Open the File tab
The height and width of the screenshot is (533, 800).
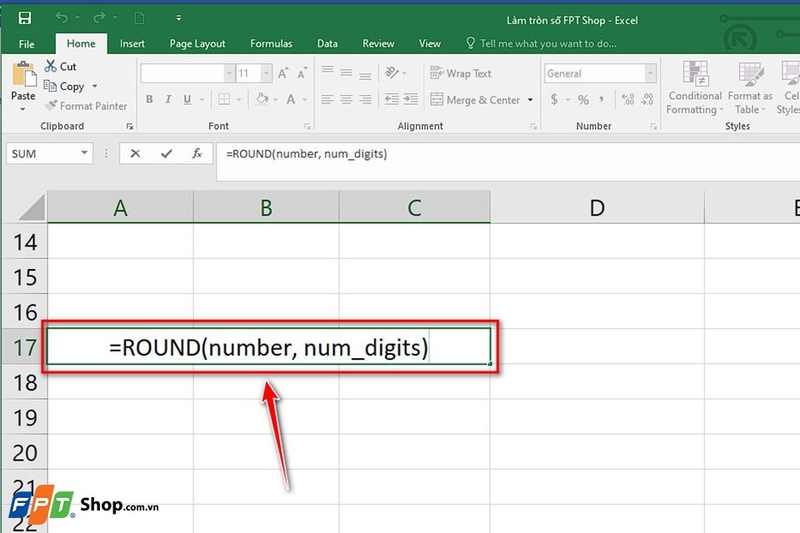27,44
